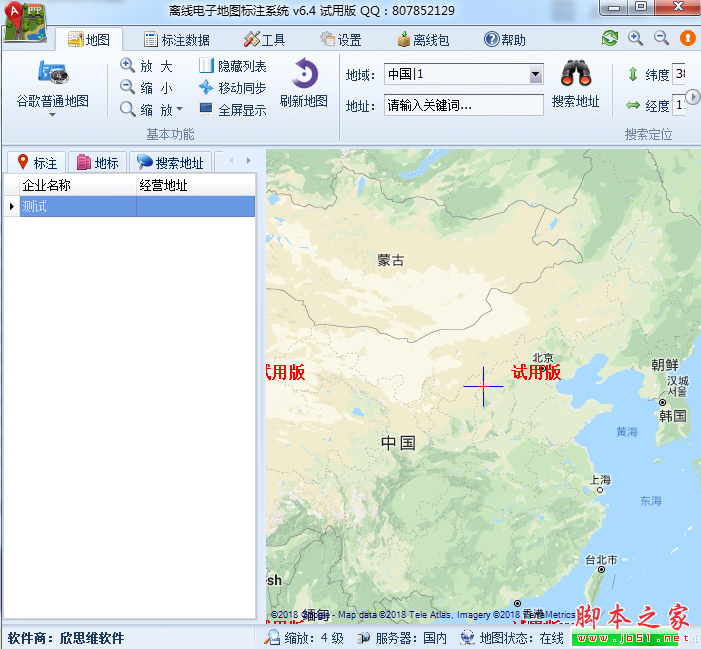This screenshot has width=701, height=649.
Task: Click the blue crosshair marker on map
Action: 483,386
